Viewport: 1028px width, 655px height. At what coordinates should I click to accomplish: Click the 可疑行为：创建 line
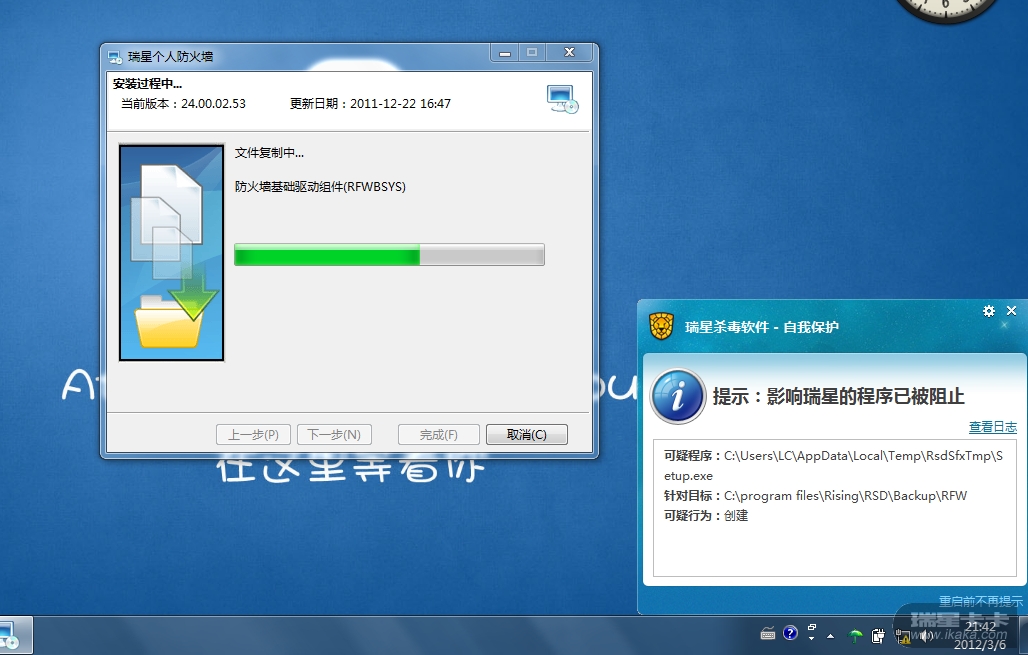pyautogui.click(x=705, y=515)
